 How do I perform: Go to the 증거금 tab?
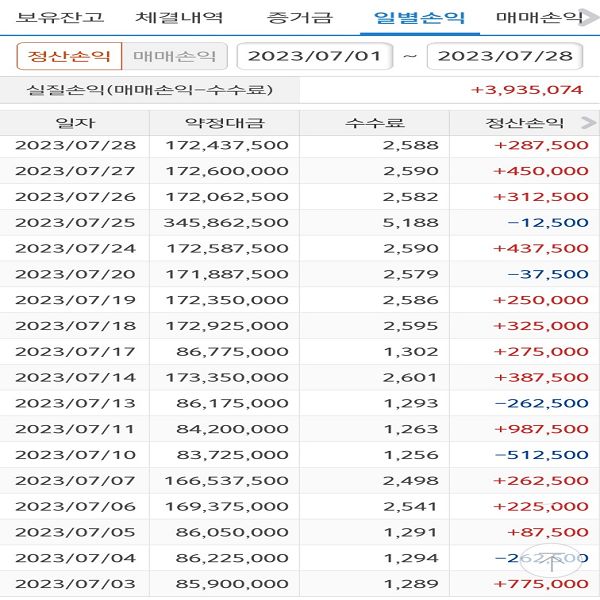point(300,17)
